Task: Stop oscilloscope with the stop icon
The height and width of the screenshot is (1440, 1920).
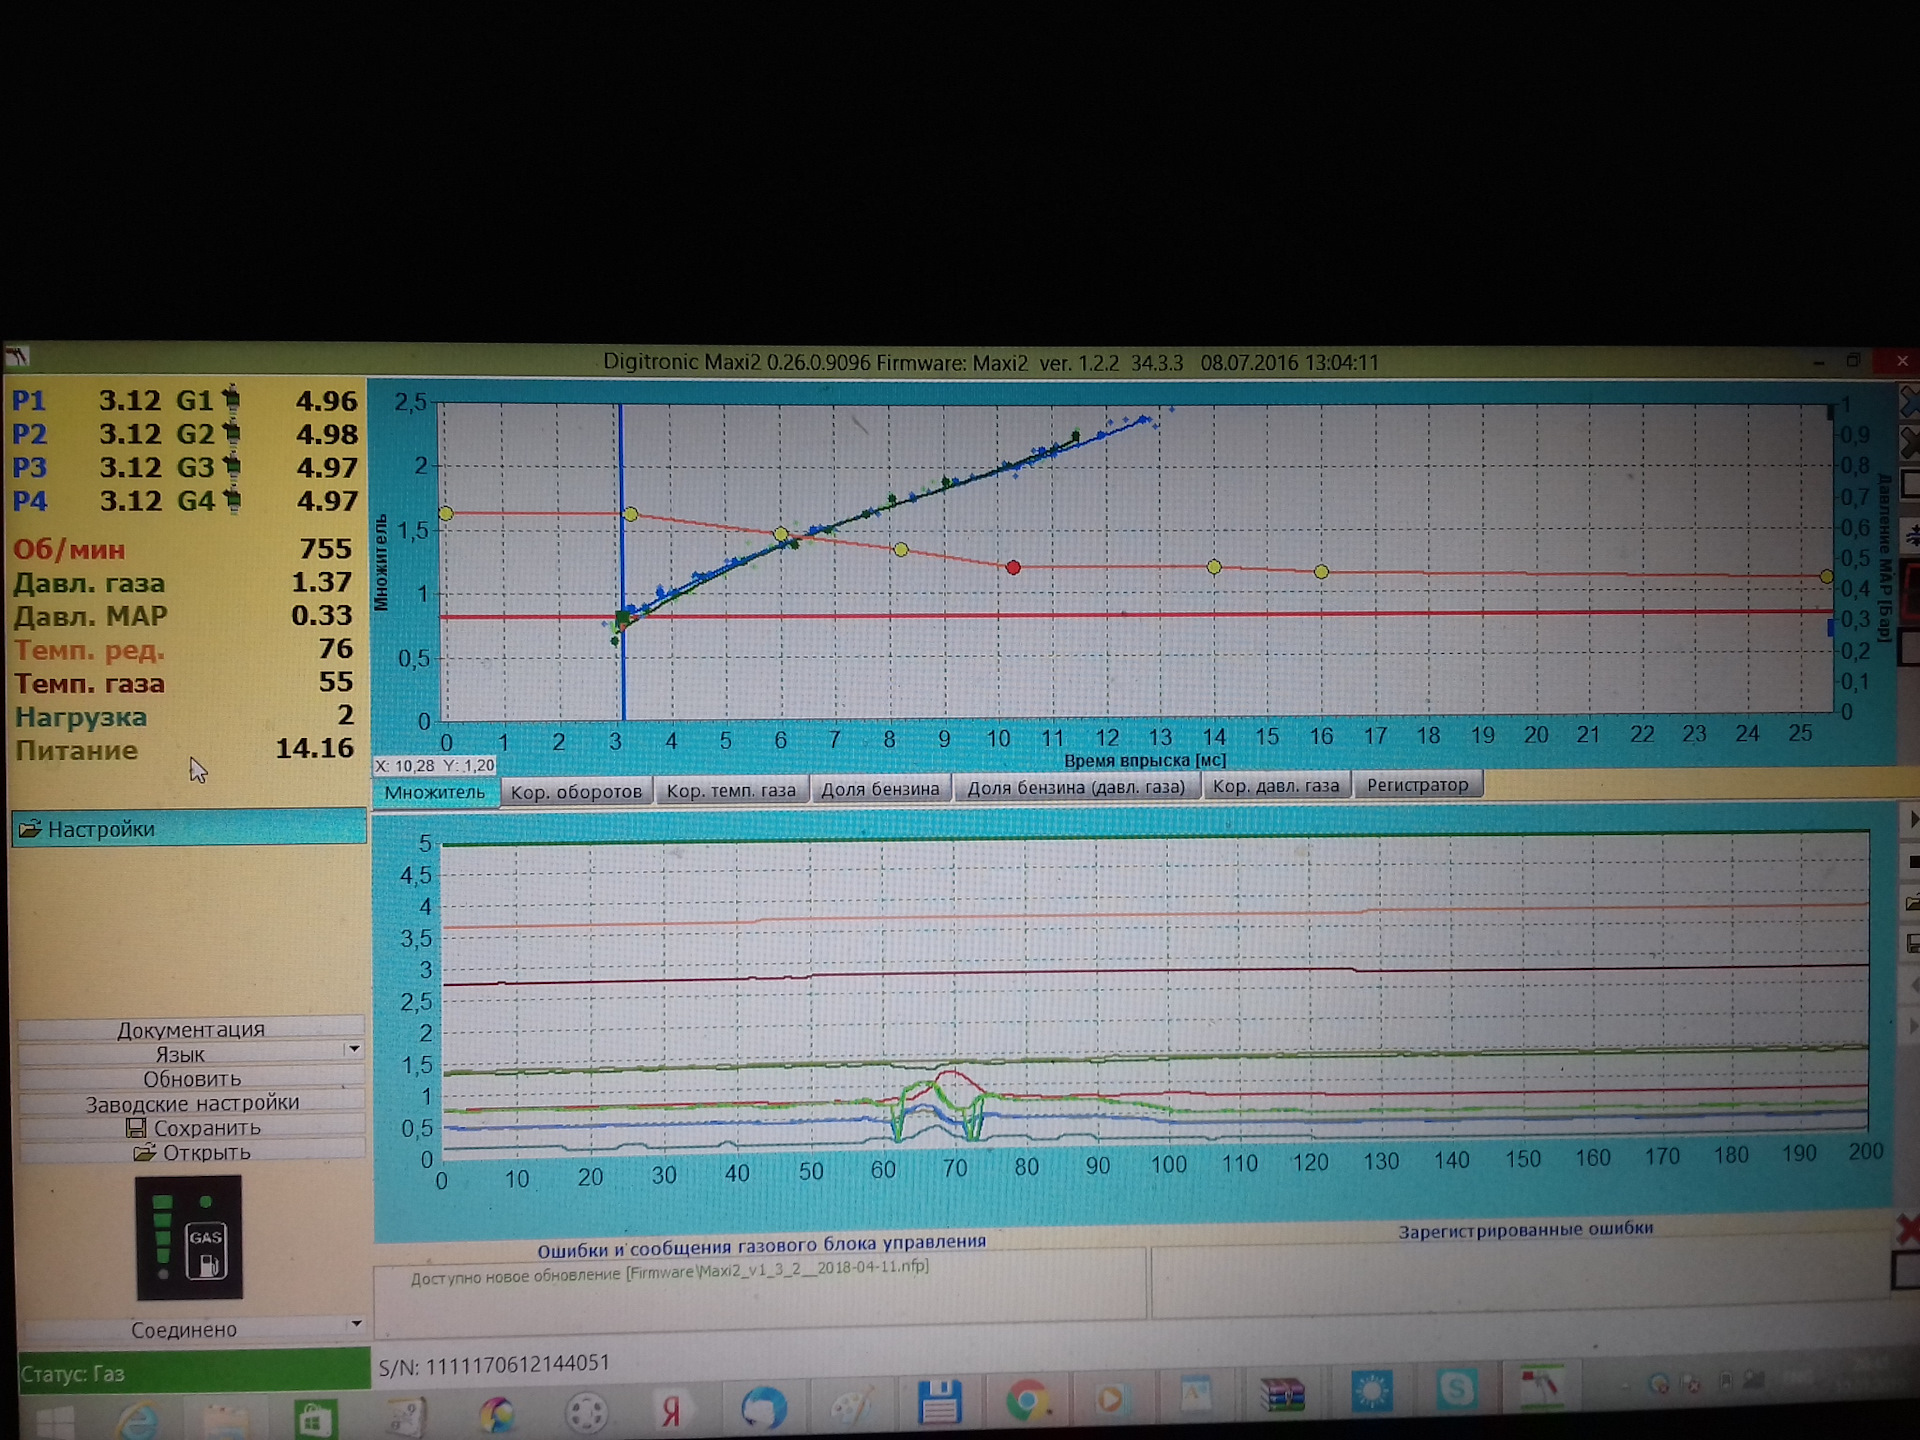Action: coord(1912,861)
